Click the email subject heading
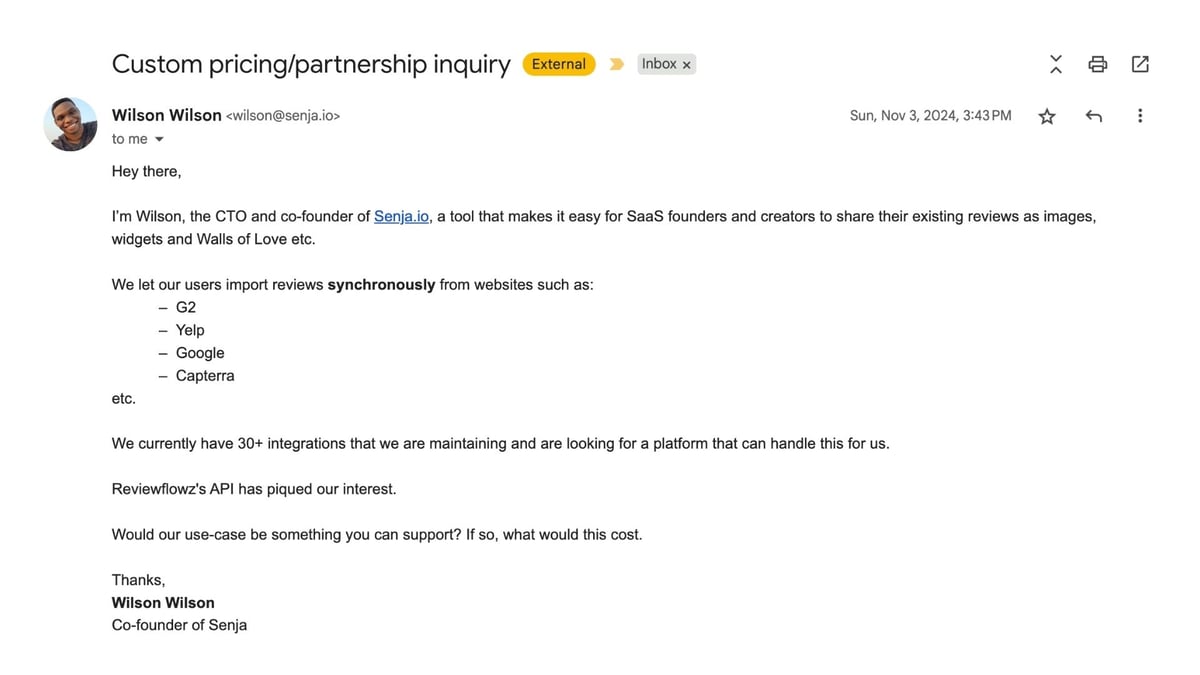The image size is (1200, 675). [311, 64]
